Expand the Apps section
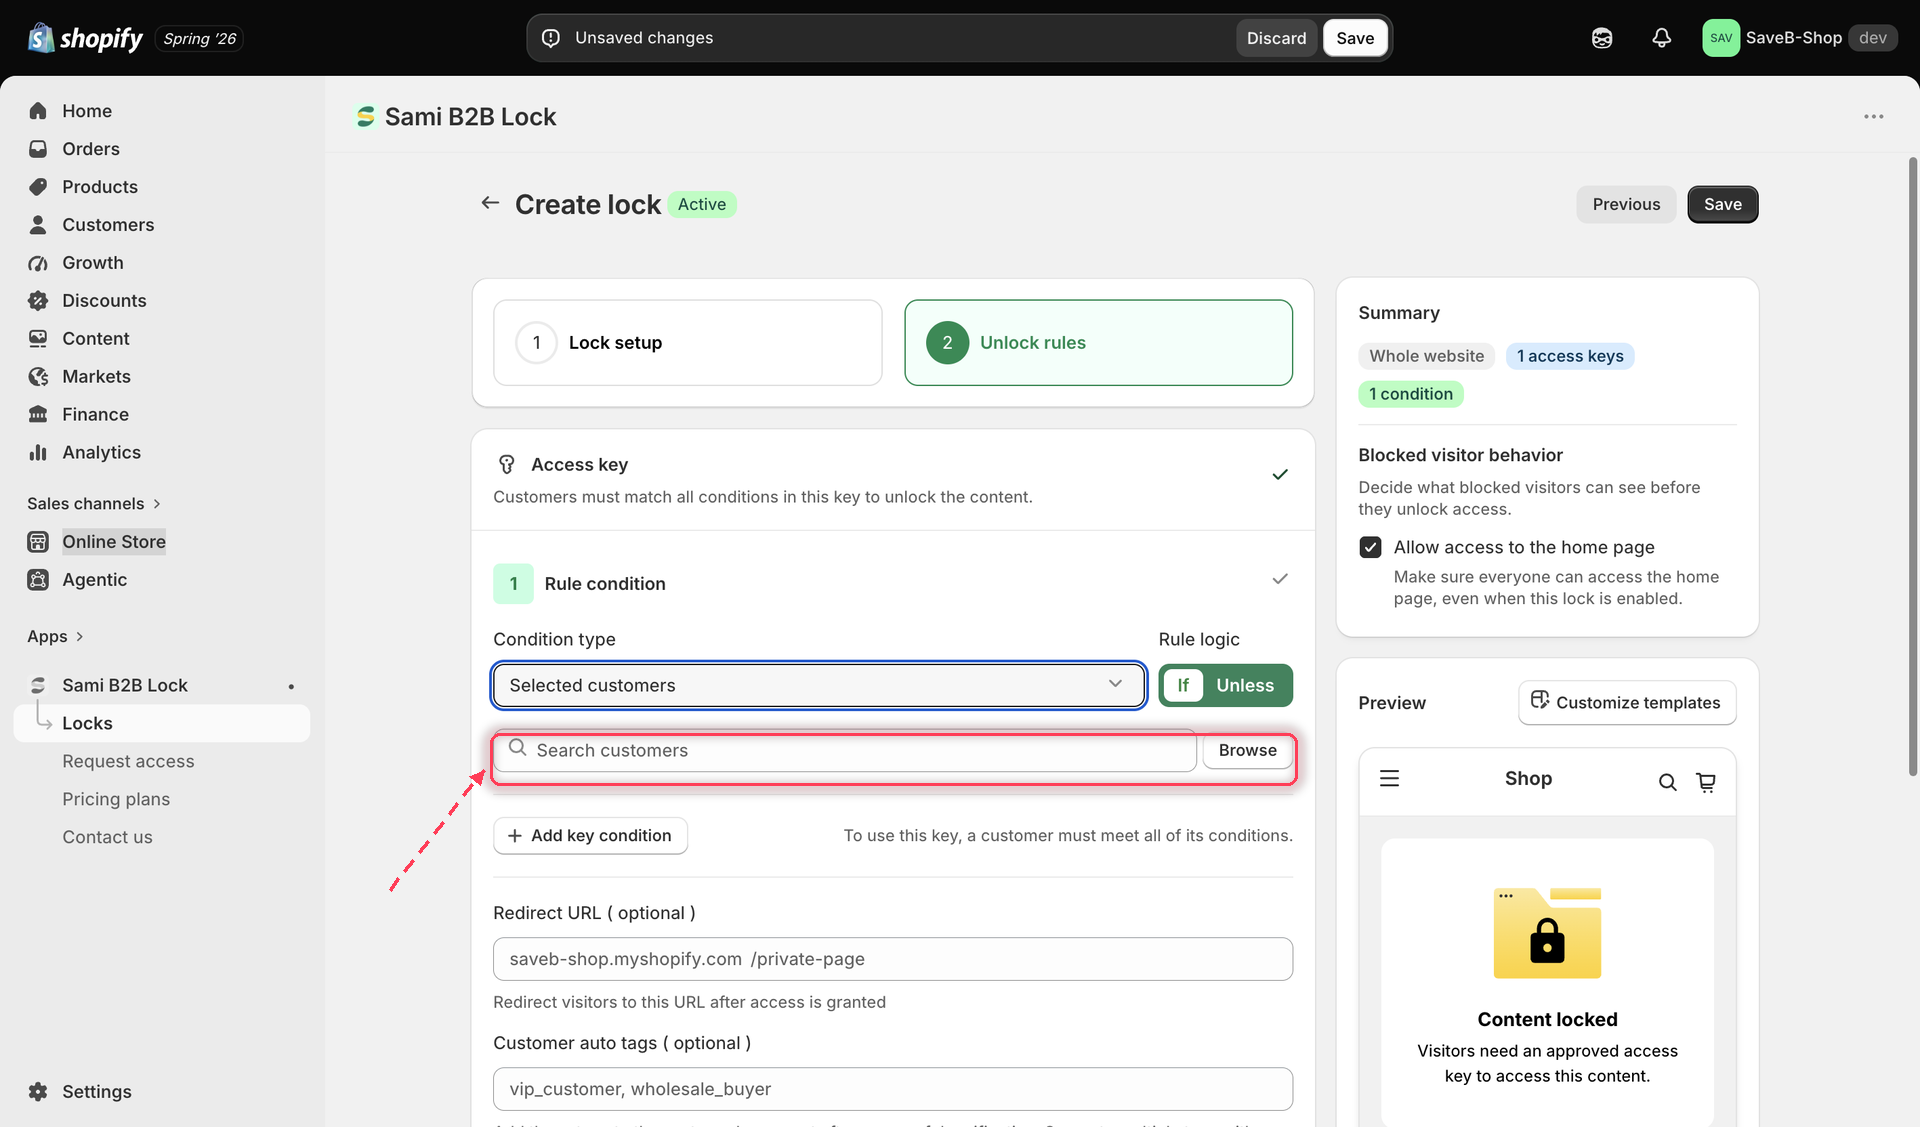 (x=55, y=637)
